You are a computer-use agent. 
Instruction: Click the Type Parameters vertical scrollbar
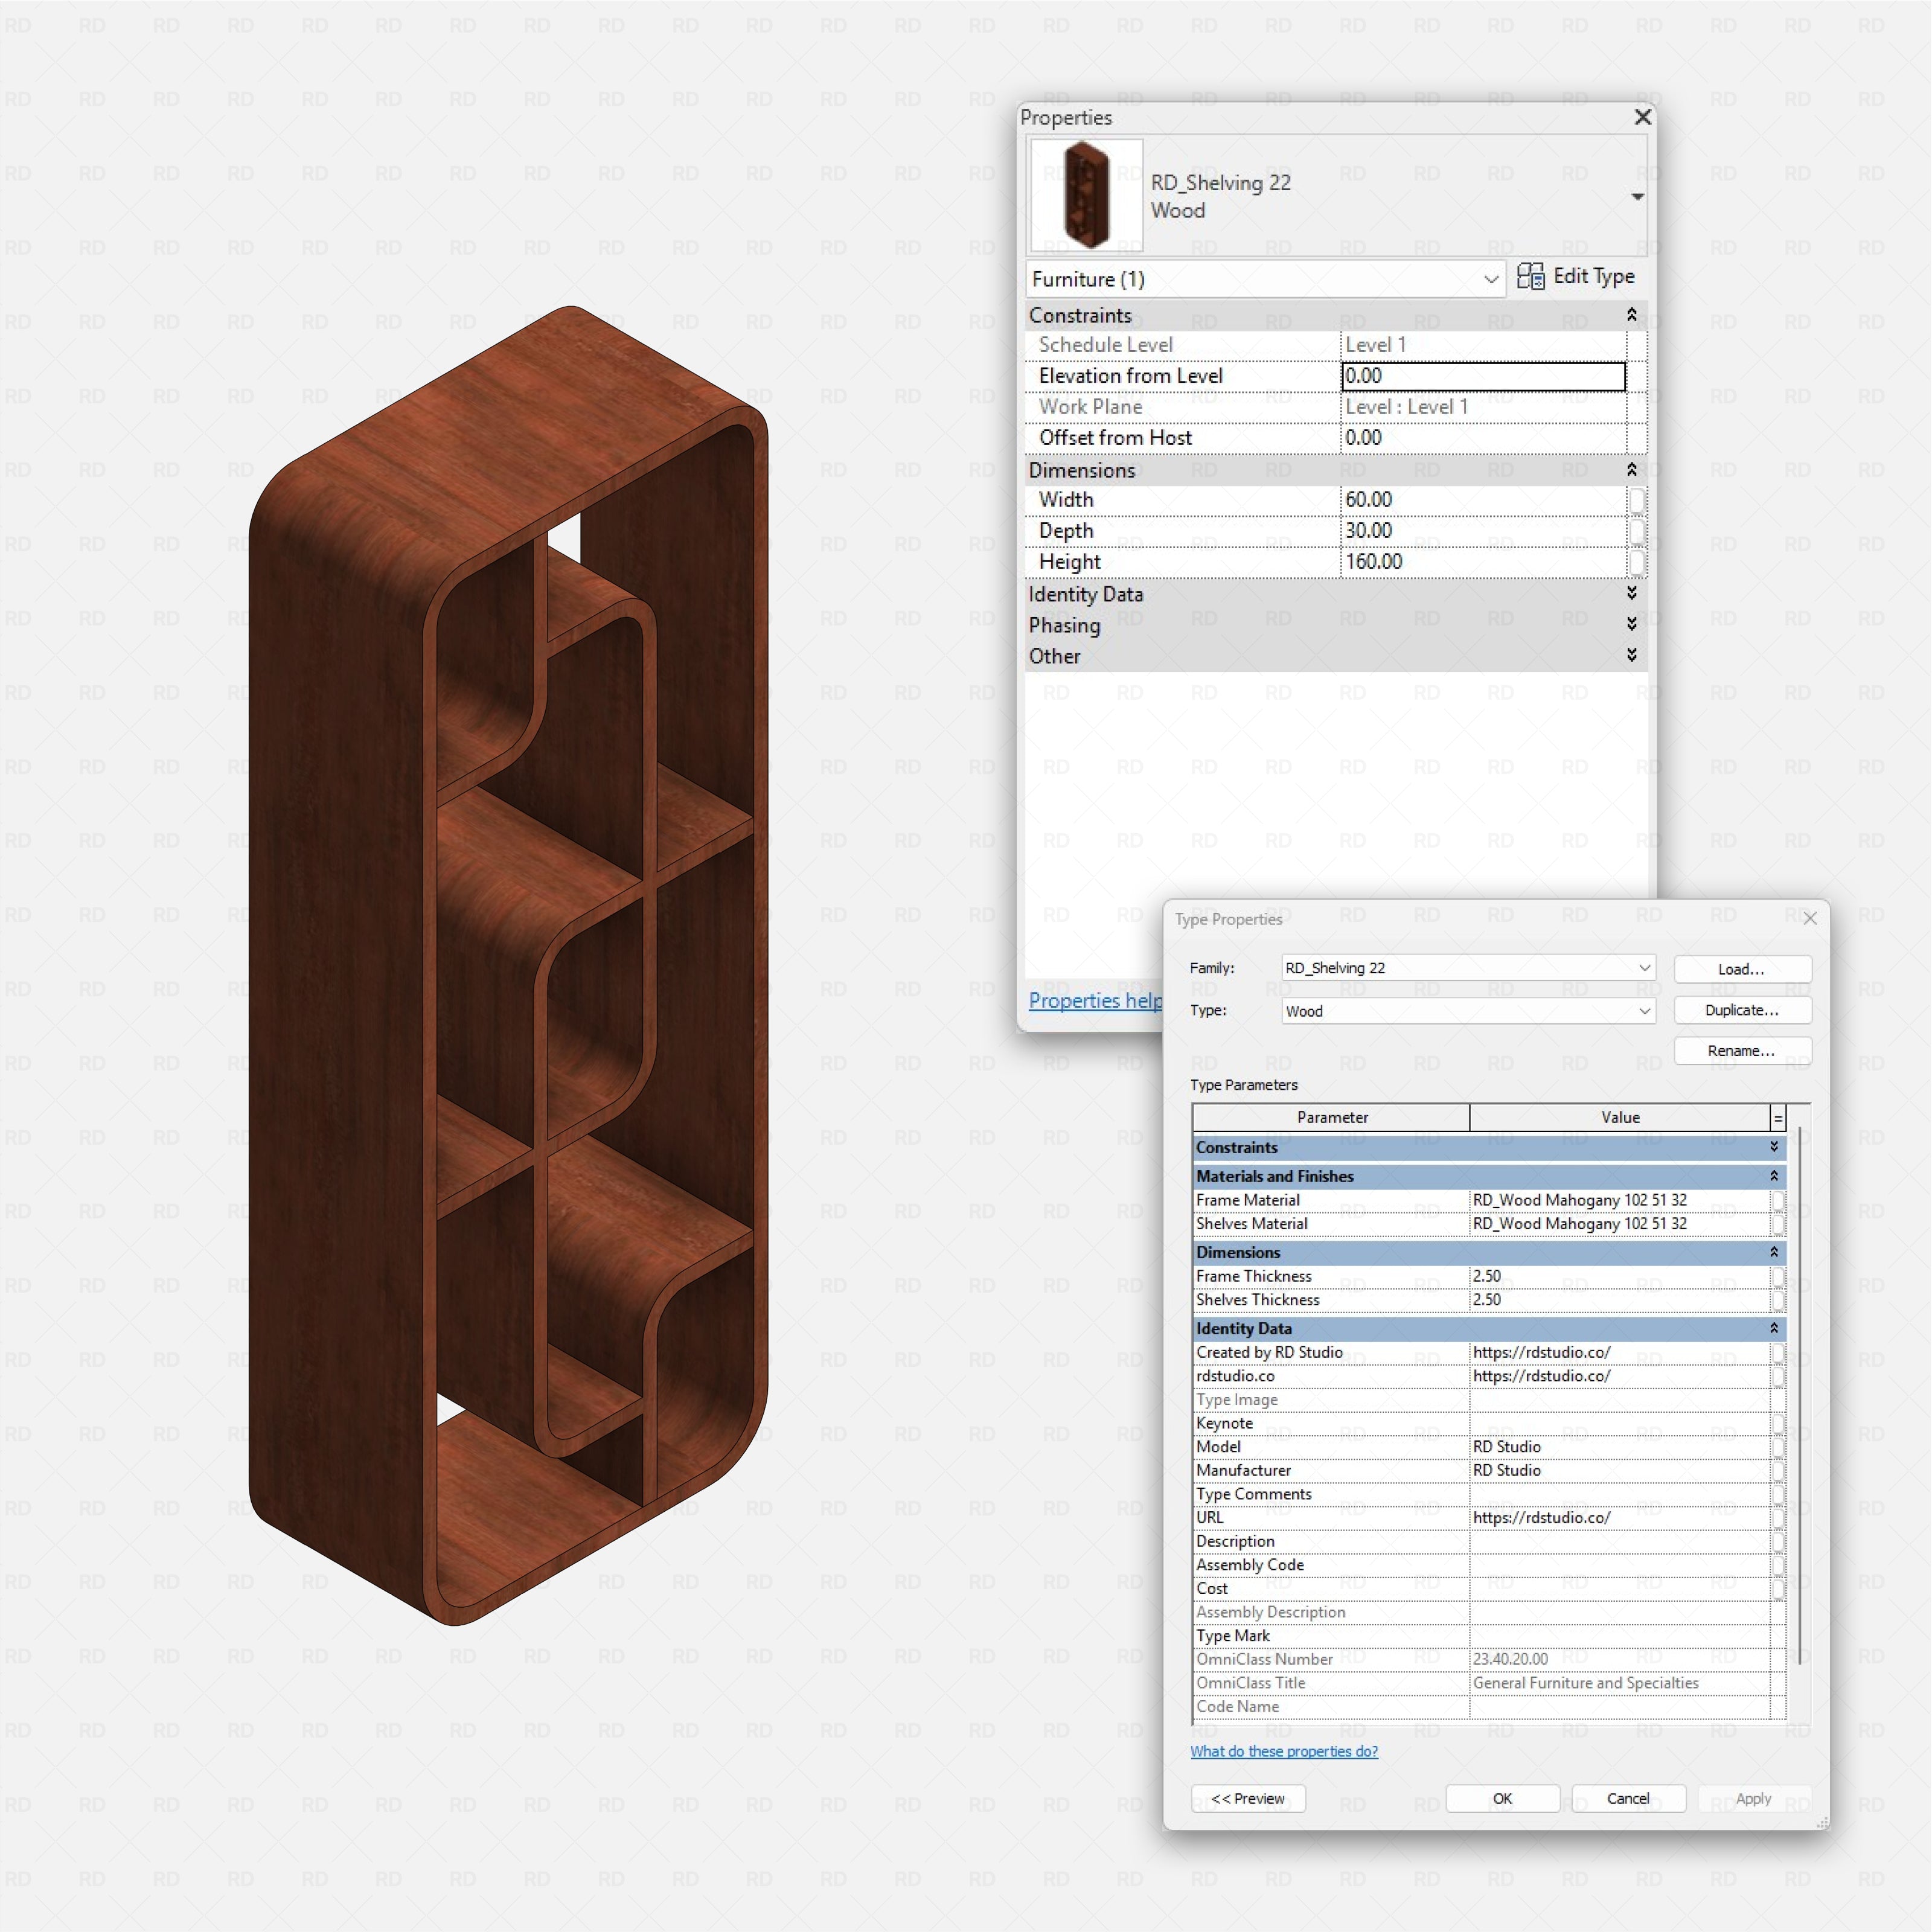tap(1800, 1395)
